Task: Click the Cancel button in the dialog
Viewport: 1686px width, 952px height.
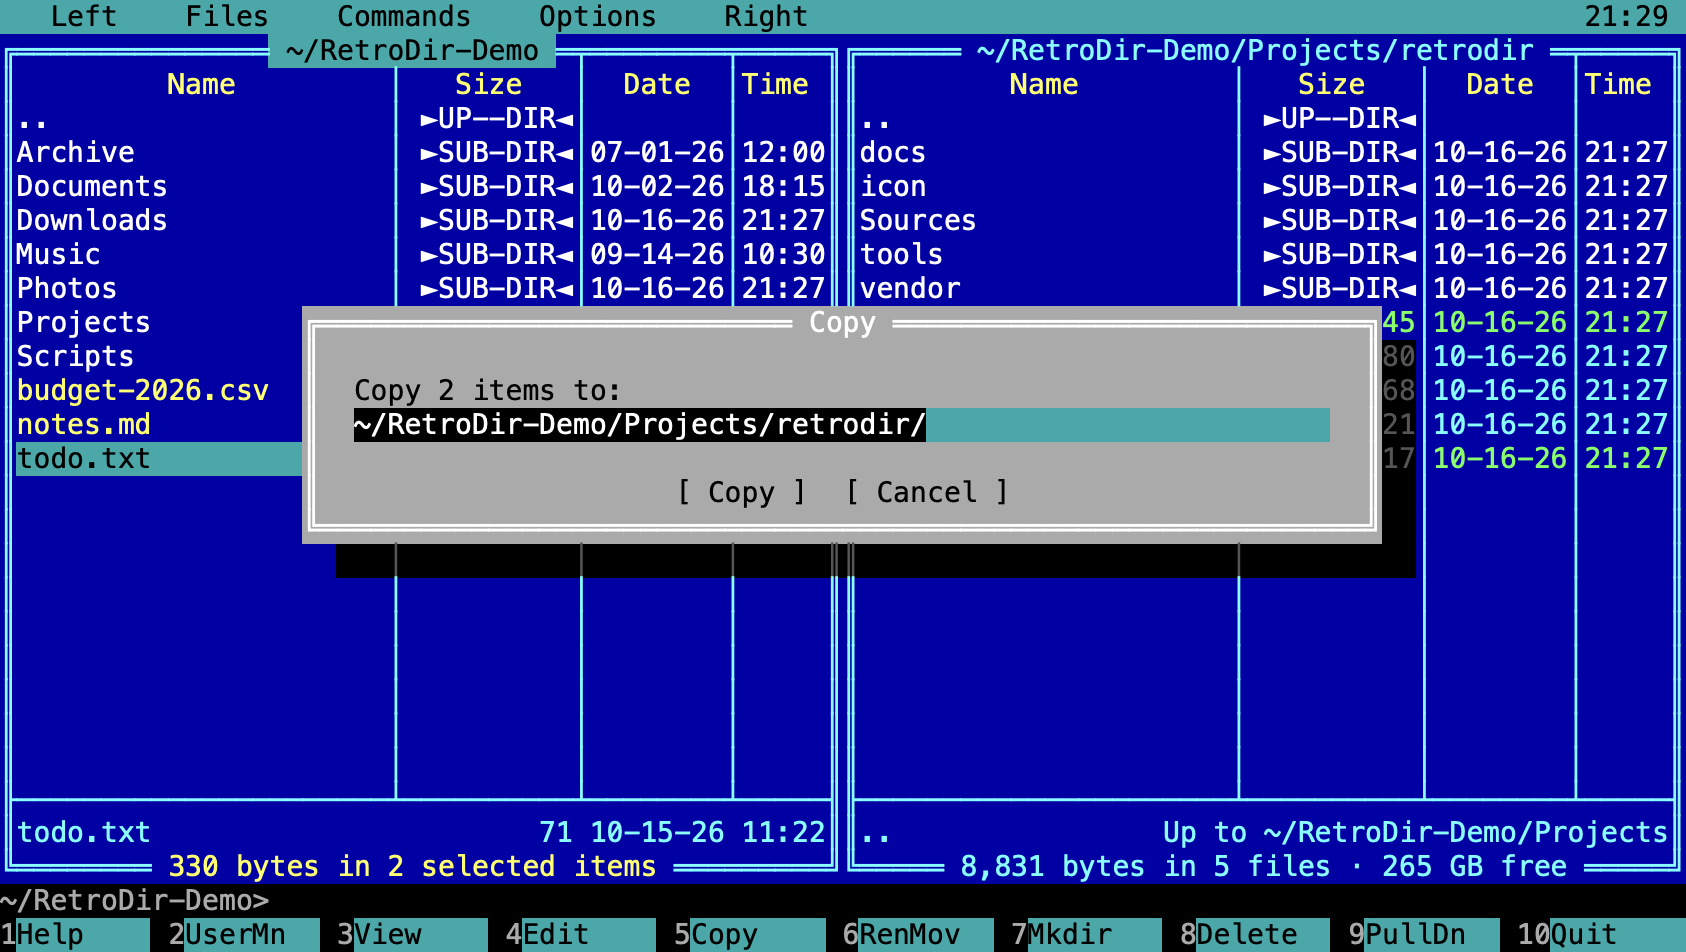Action: tap(927, 492)
